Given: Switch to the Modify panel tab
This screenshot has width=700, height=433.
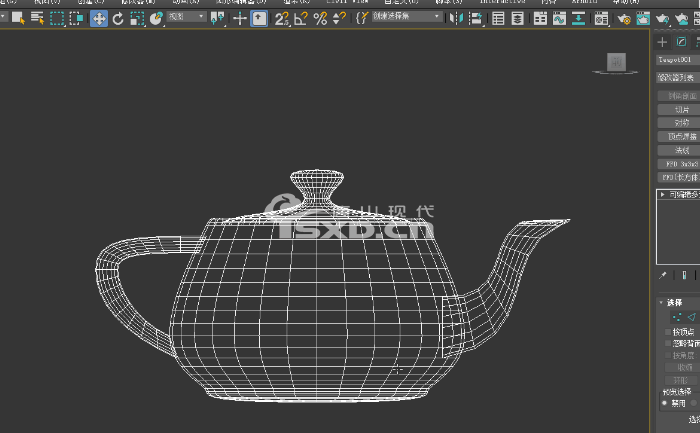Looking at the screenshot, I should (681, 42).
